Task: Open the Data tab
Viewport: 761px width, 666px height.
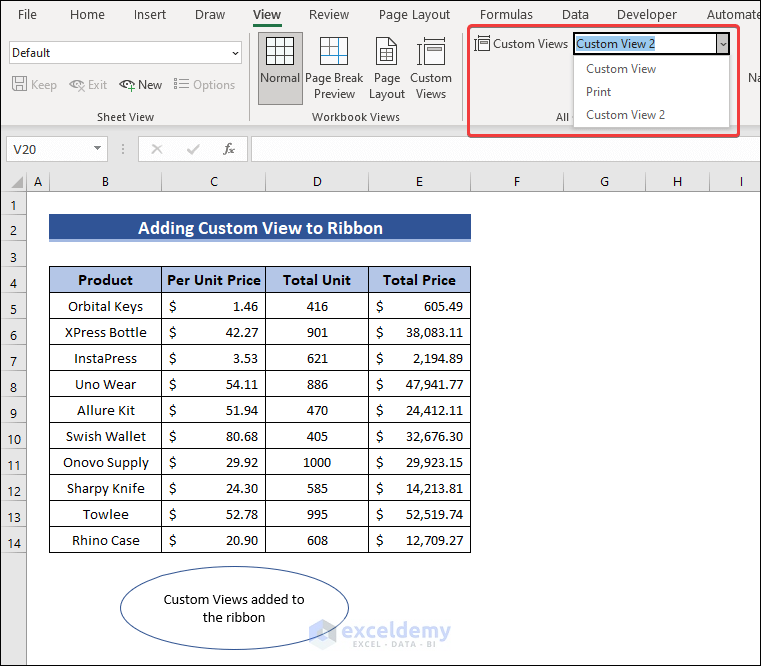Action: coord(575,15)
